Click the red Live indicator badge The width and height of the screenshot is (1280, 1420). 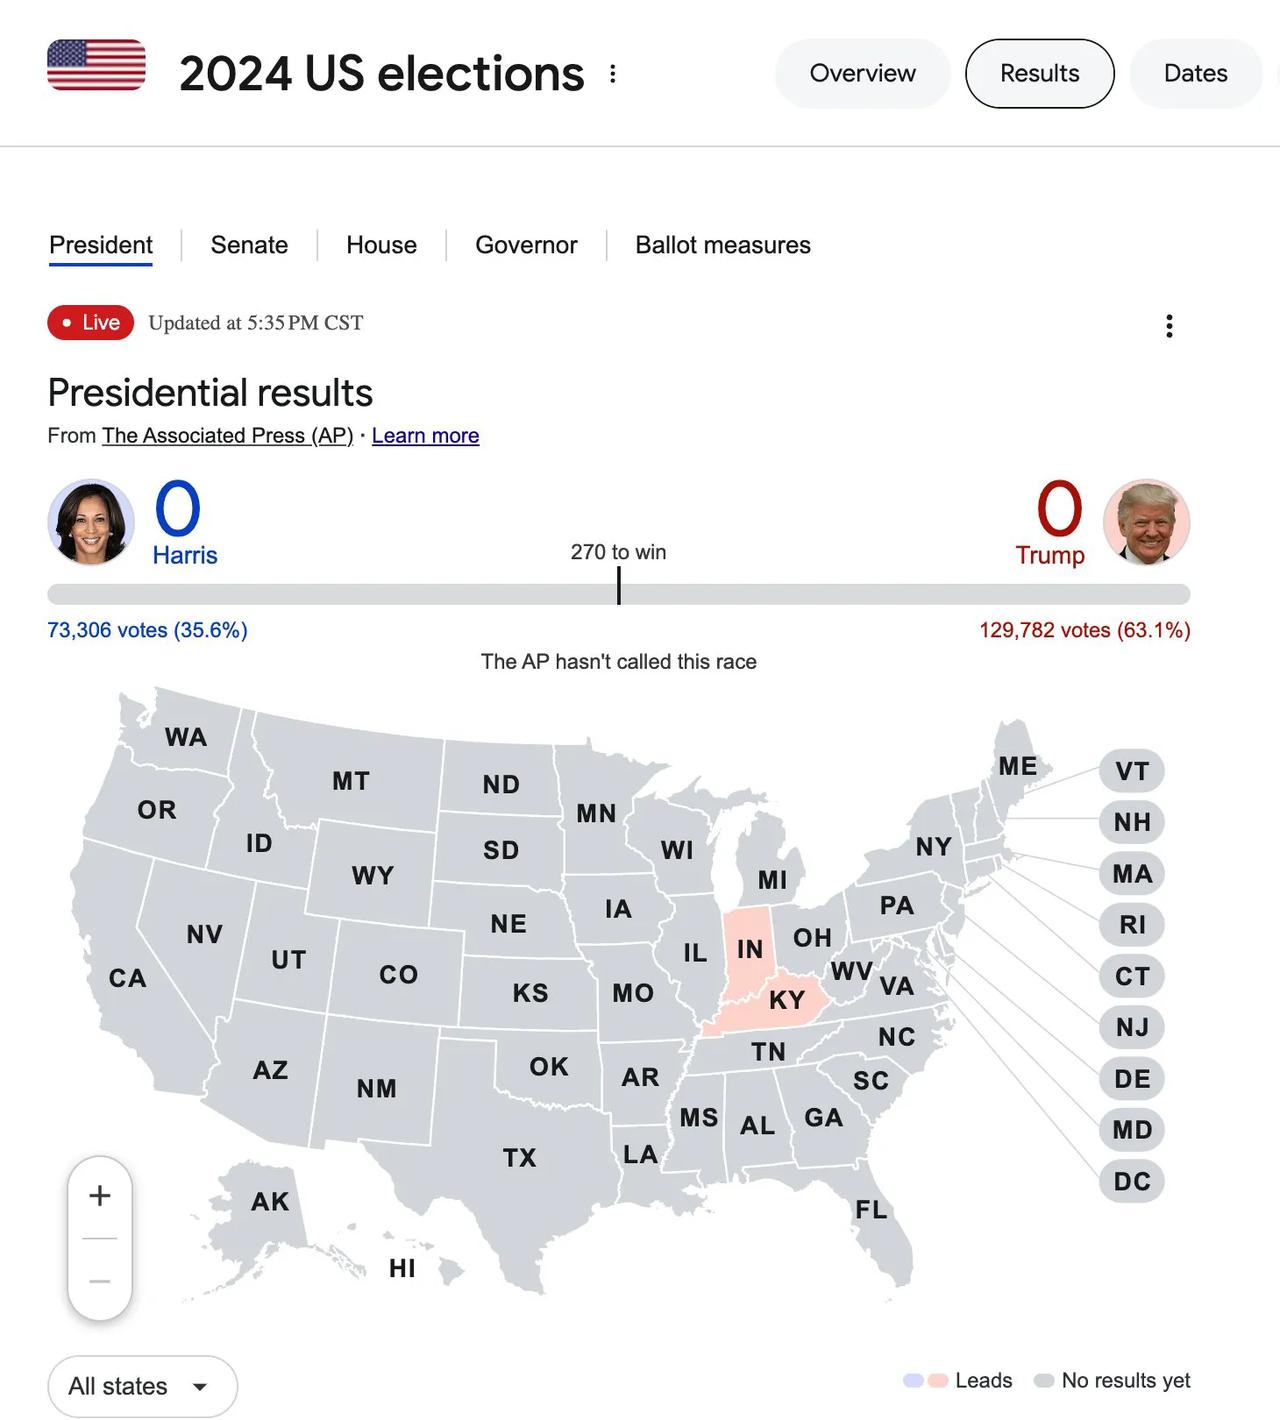[x=90, y=322]
